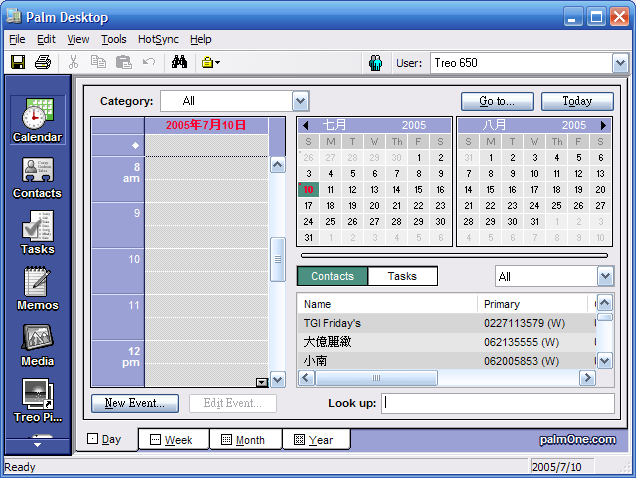The image size is (636, 478).
Task: Click contacts list horizontal scroll right arrow
Action: (587, 378)
